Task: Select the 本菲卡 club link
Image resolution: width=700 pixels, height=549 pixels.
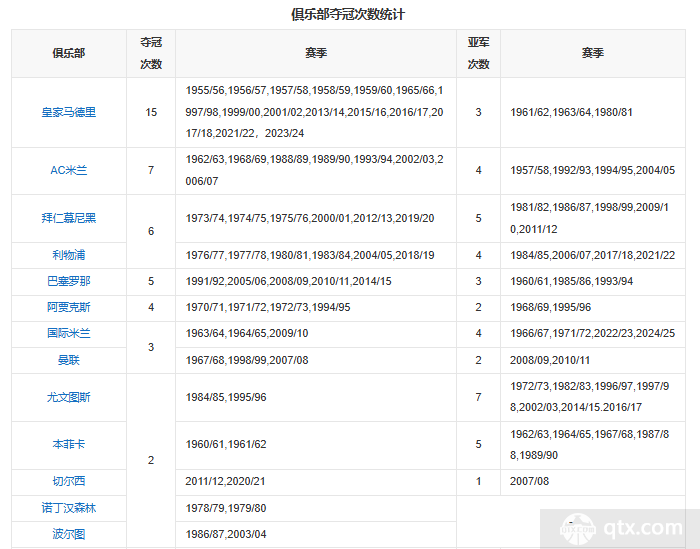Action: click(x=69, y=443)
